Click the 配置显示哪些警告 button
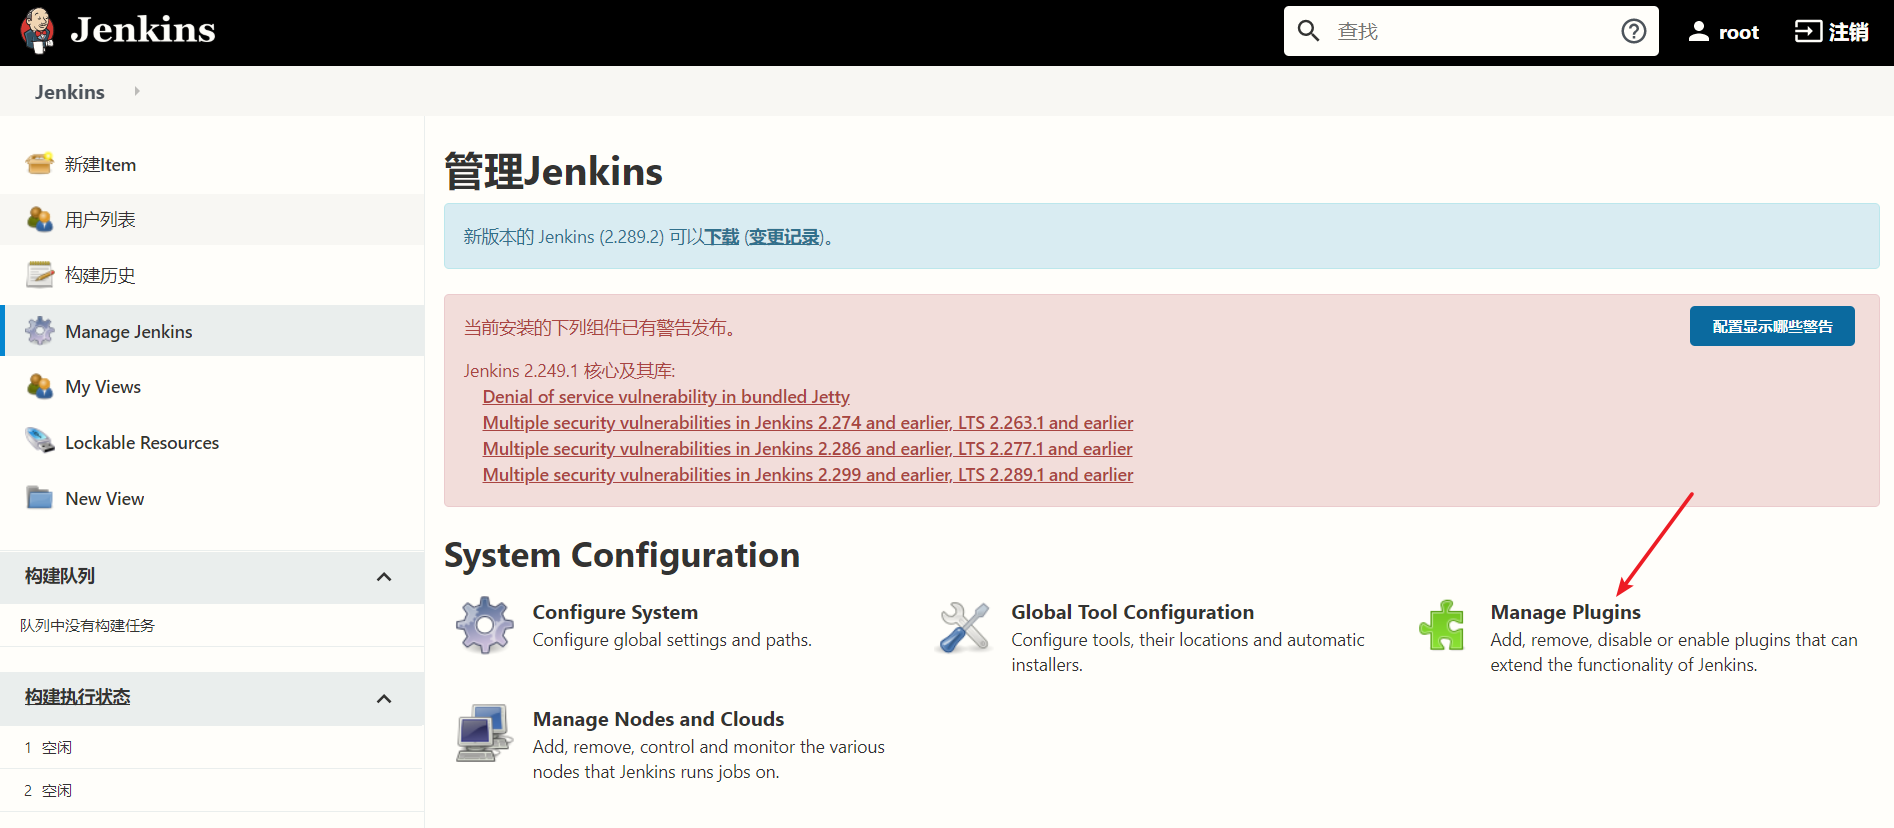This screenshot has height=828, width=1894. point(1772,326)
